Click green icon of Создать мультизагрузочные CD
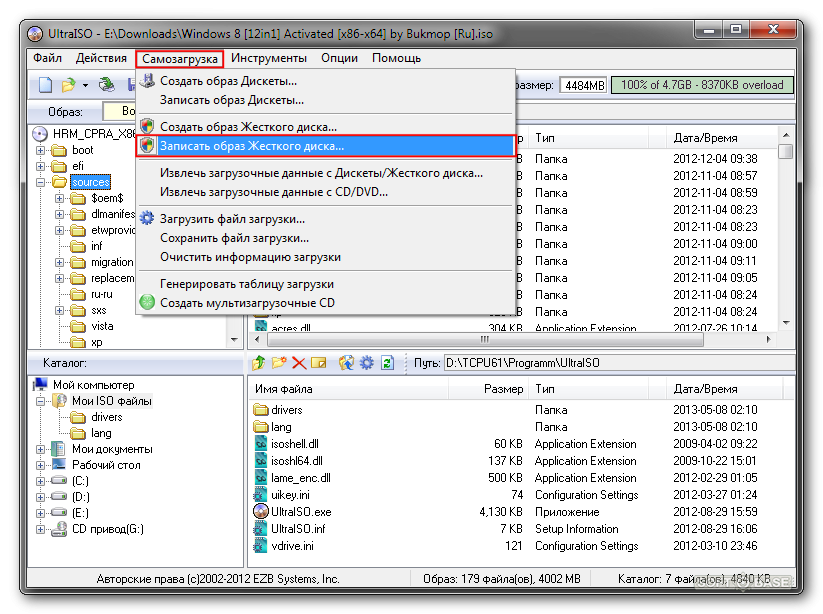This screenshot has width=823, height=614. pyautogui.click(x=147, y=302)
